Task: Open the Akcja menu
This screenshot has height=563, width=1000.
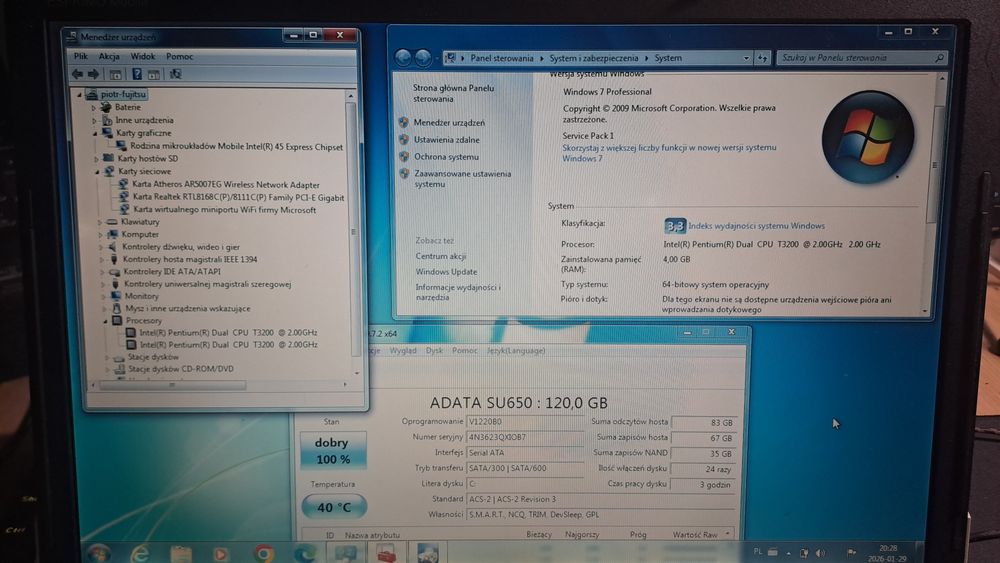Action: [x=109, y=56]
